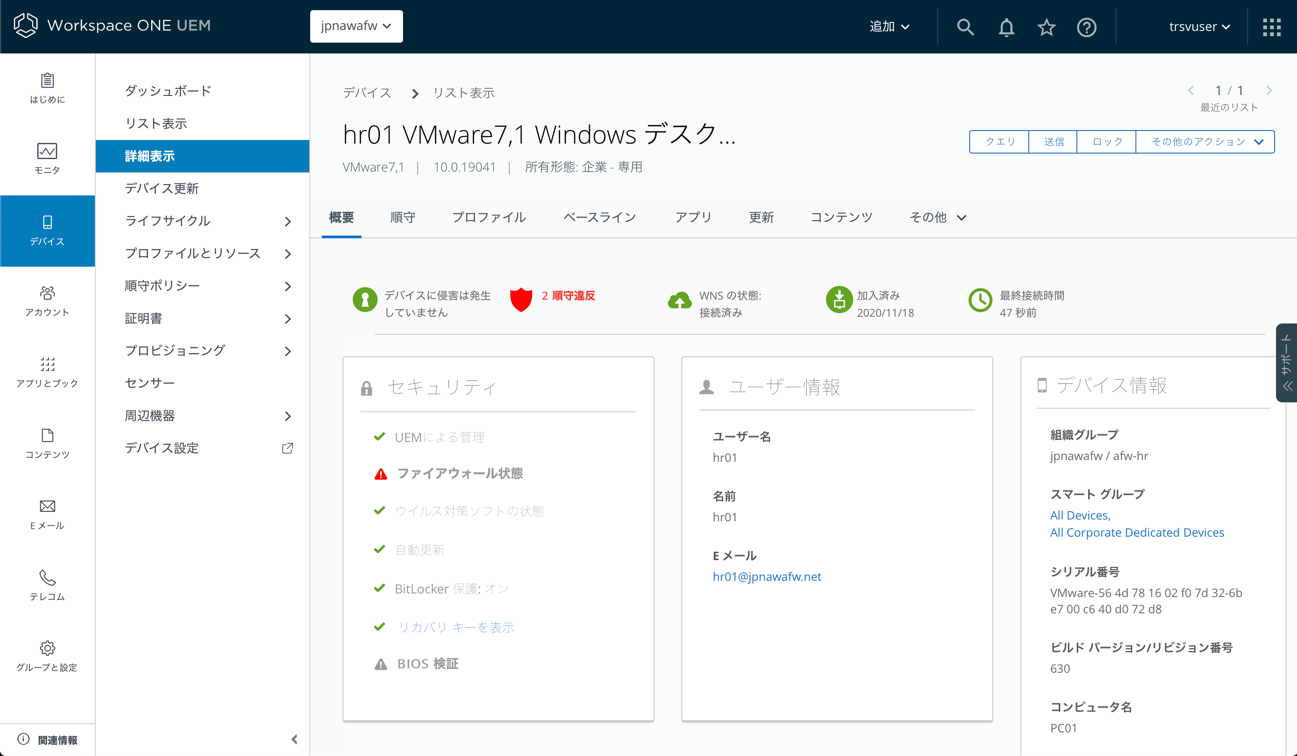Viewport: 1297px width, 756px height.
Task: Expand プロファイルとリソース submenu
Action: (288, 254)
